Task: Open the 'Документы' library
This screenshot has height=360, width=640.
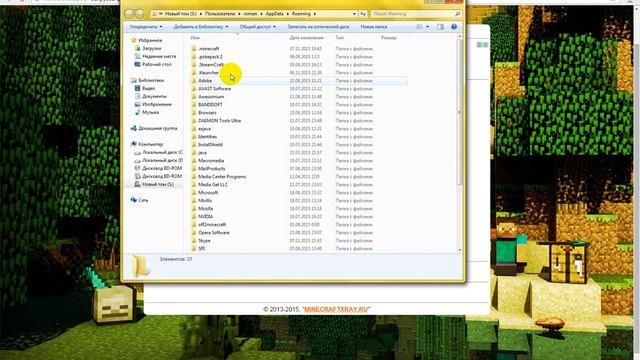Action: tap(154, 96)
